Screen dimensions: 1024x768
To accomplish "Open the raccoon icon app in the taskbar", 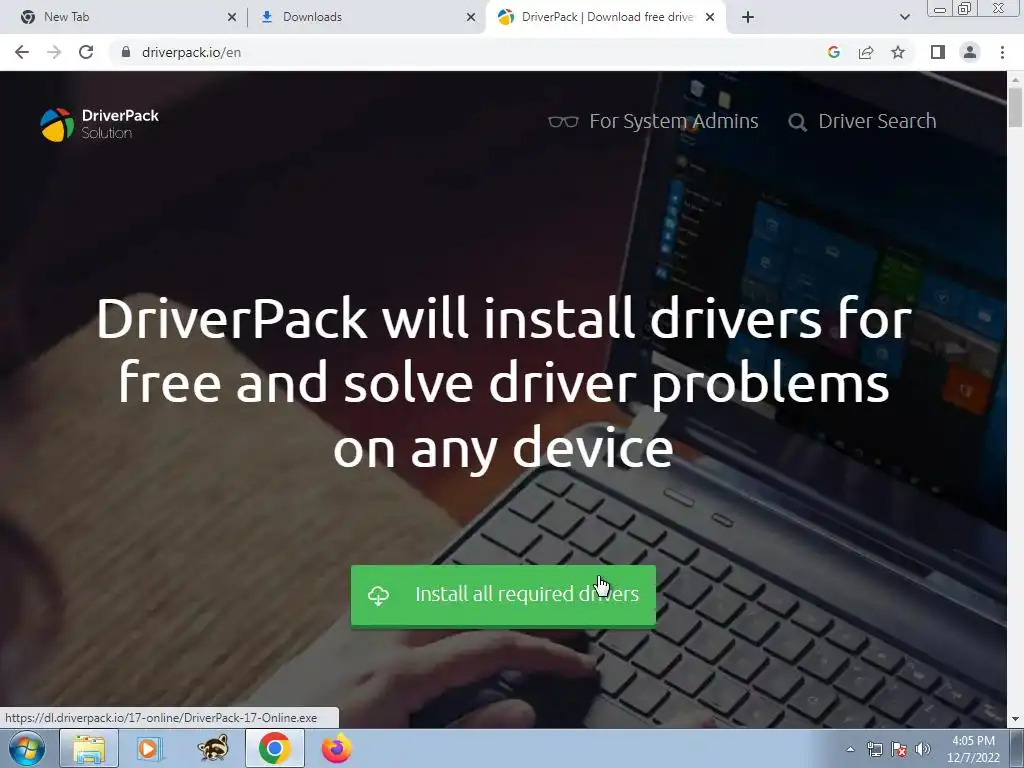I will [212, 749].
